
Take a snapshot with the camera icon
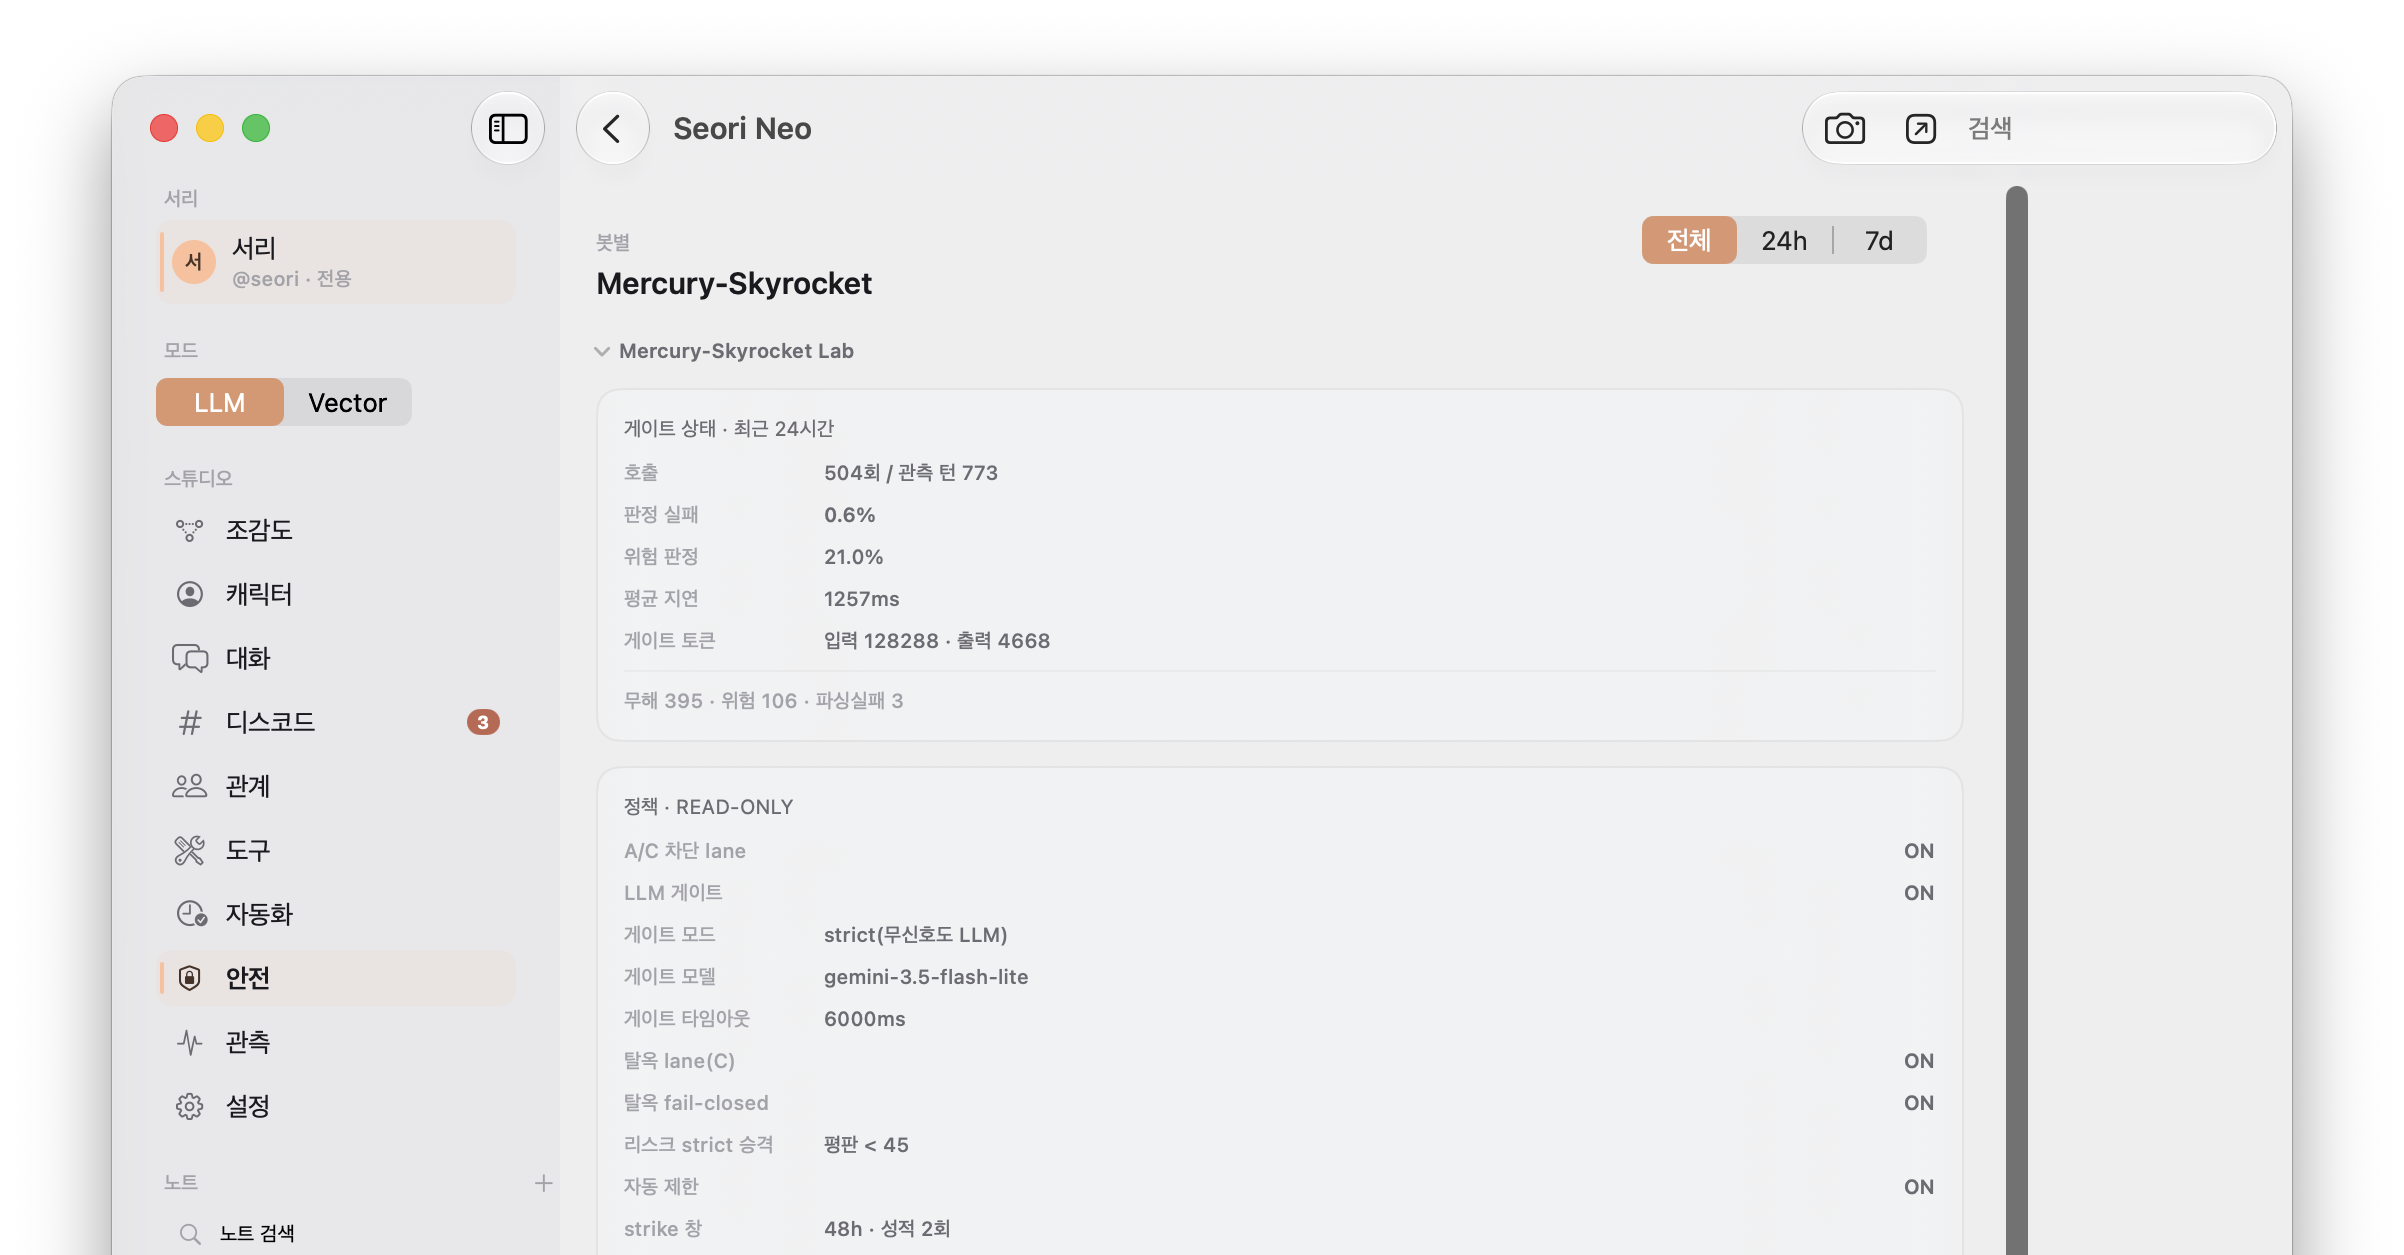coord(1845,129)
